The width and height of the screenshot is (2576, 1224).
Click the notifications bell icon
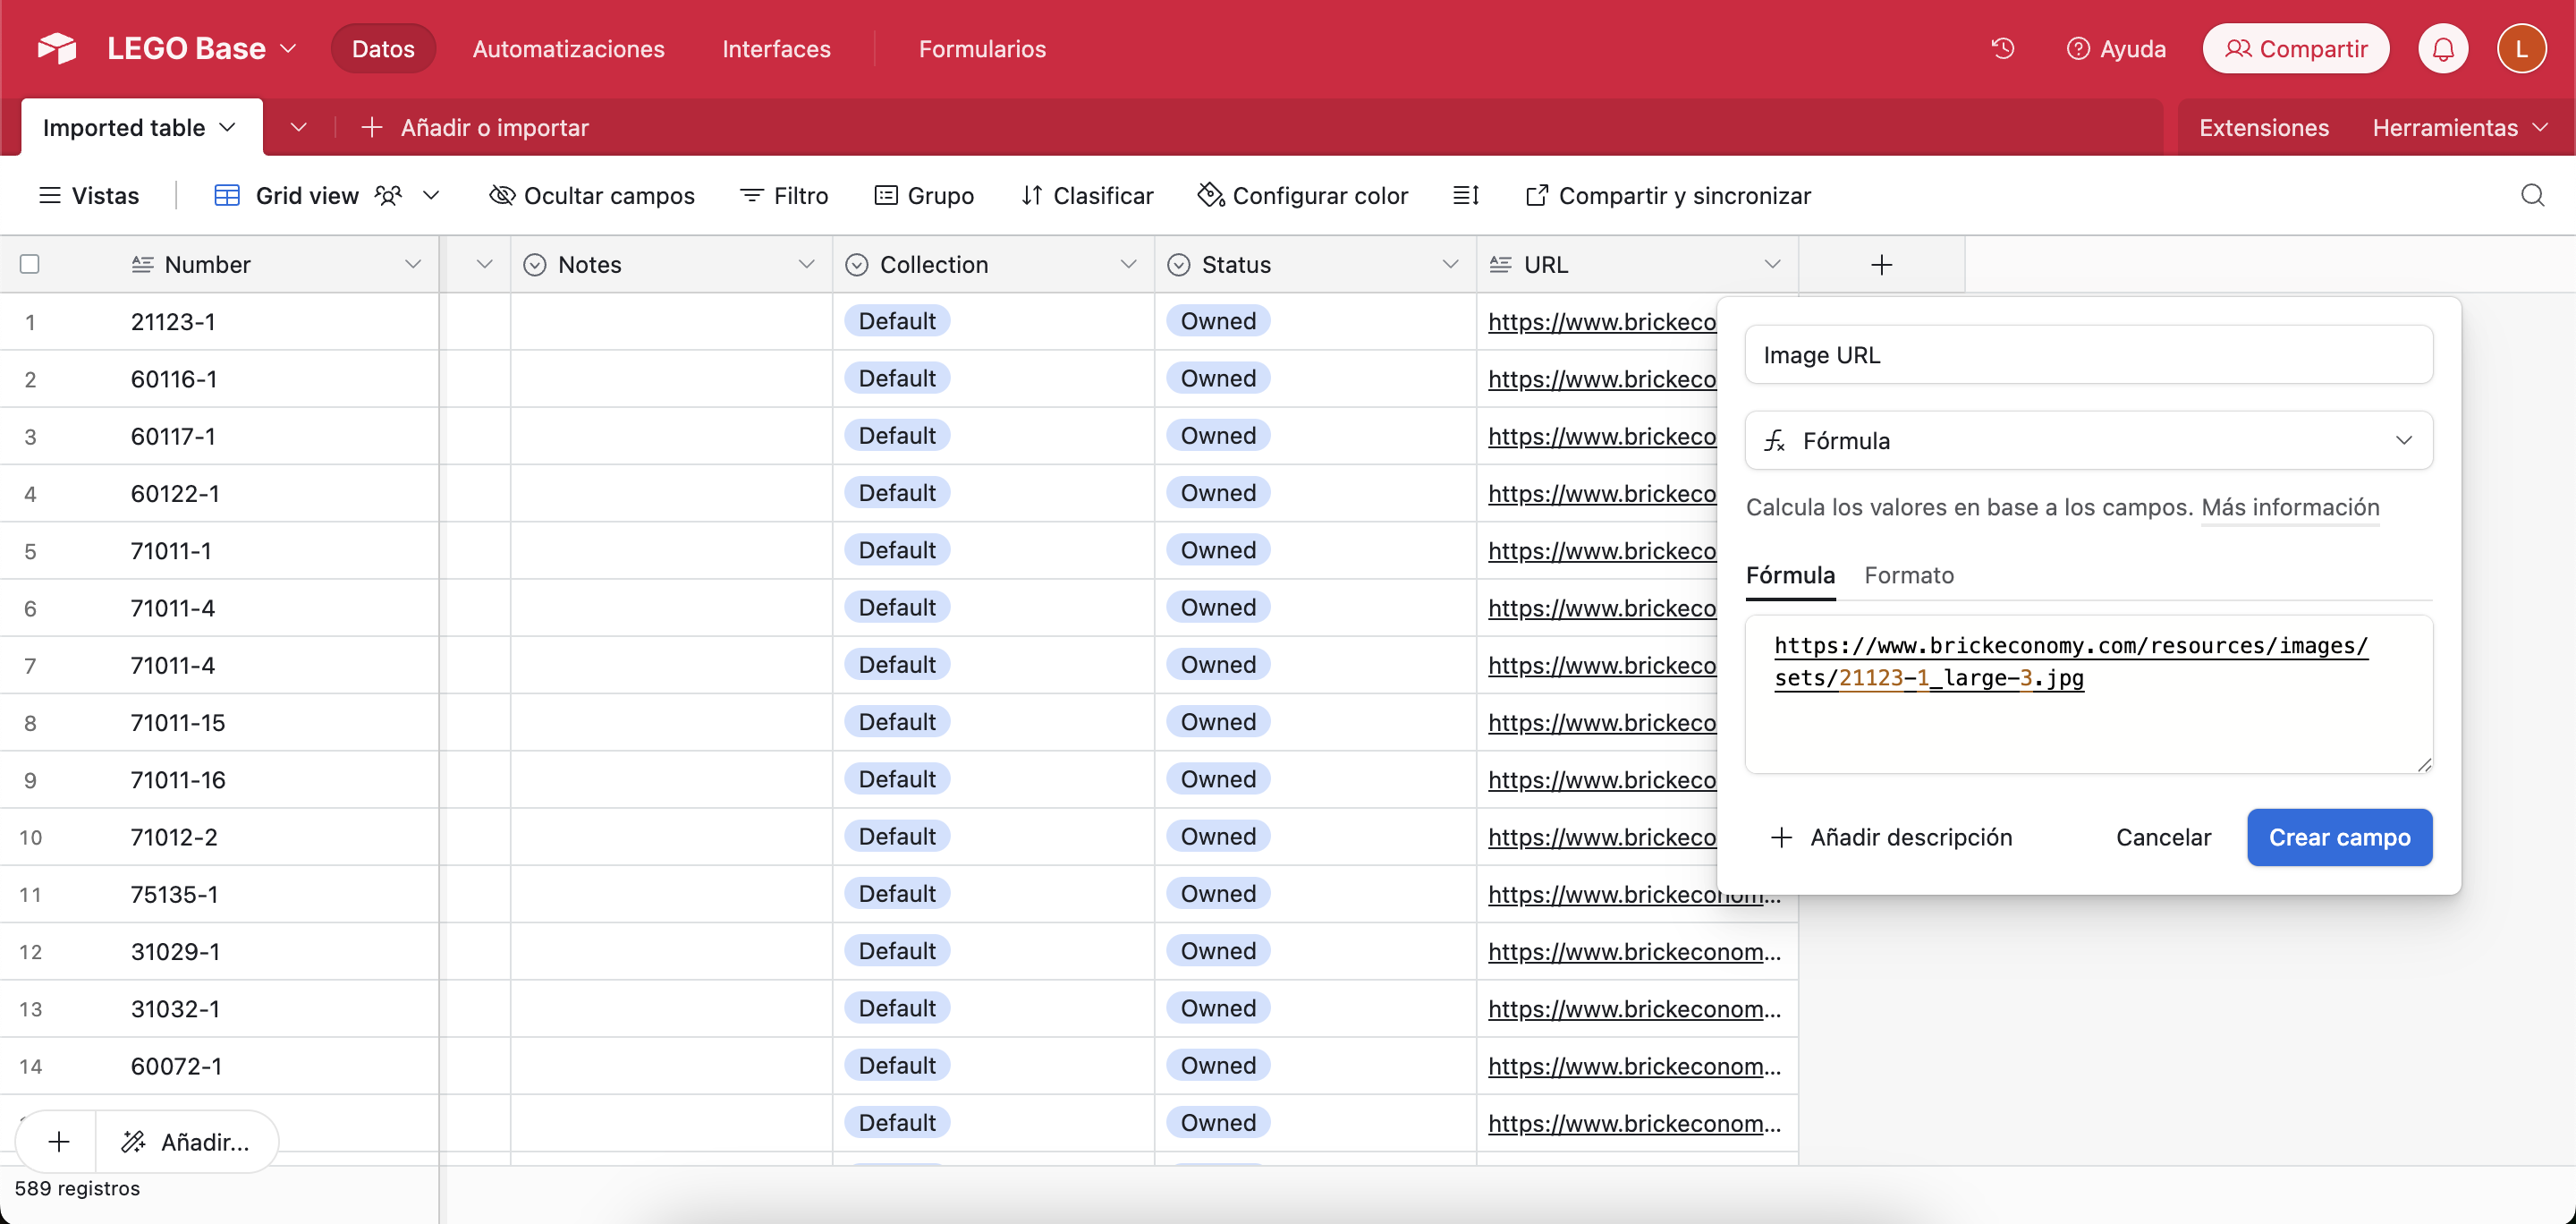tap(2443, 48)
